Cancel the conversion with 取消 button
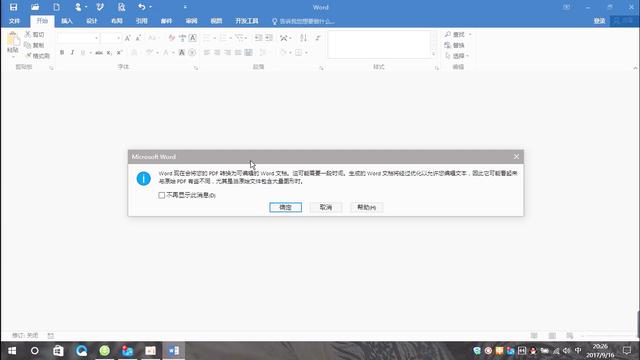 (326, 207)
